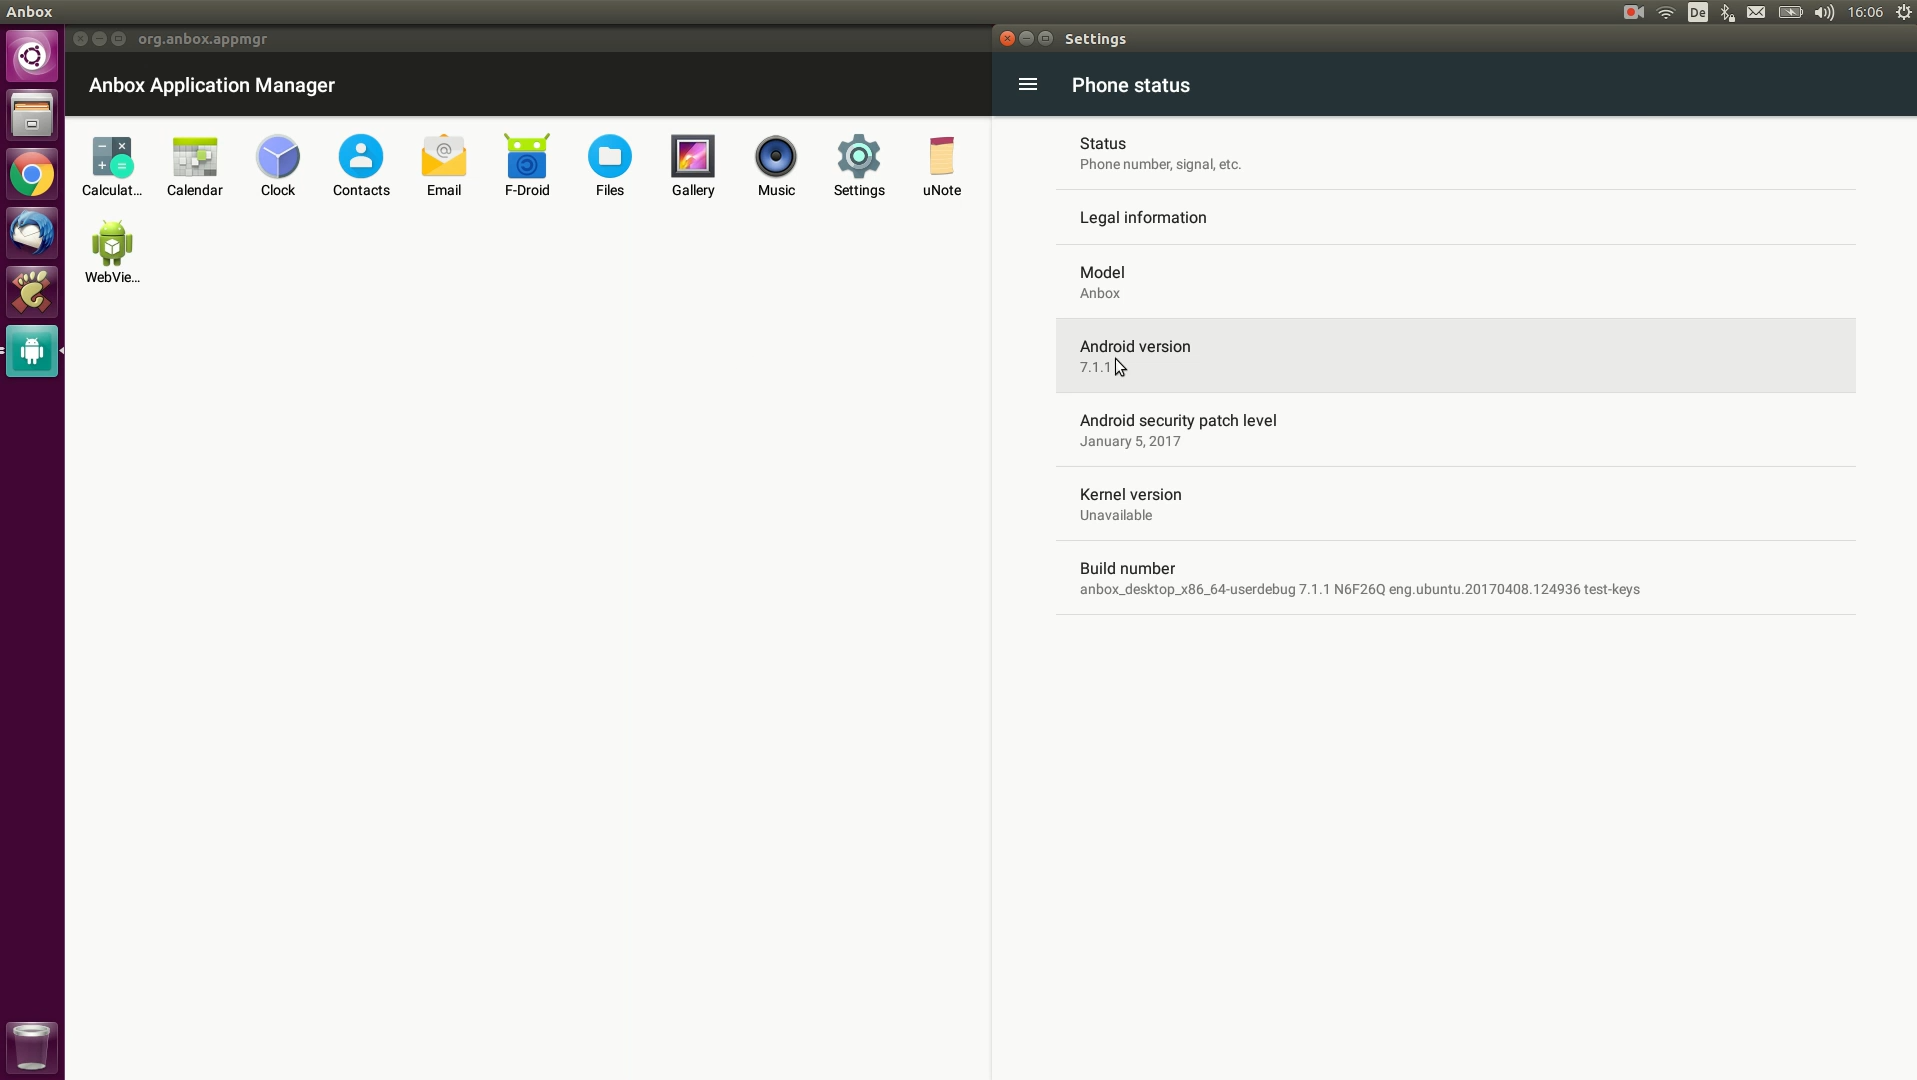
Task: Close the Settings window
Action: (x=1008, y=38)
